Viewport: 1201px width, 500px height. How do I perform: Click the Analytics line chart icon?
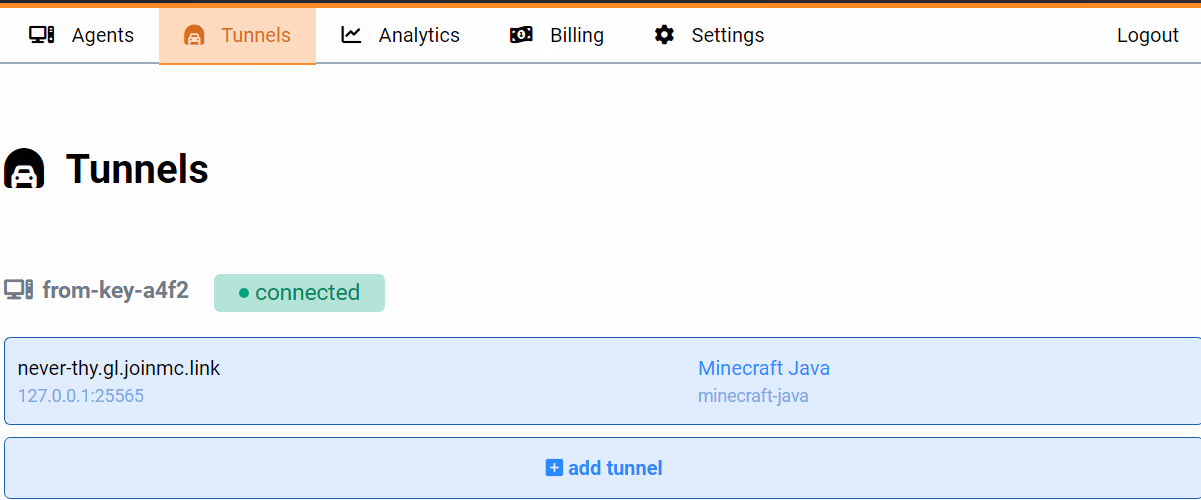point(351,35)
